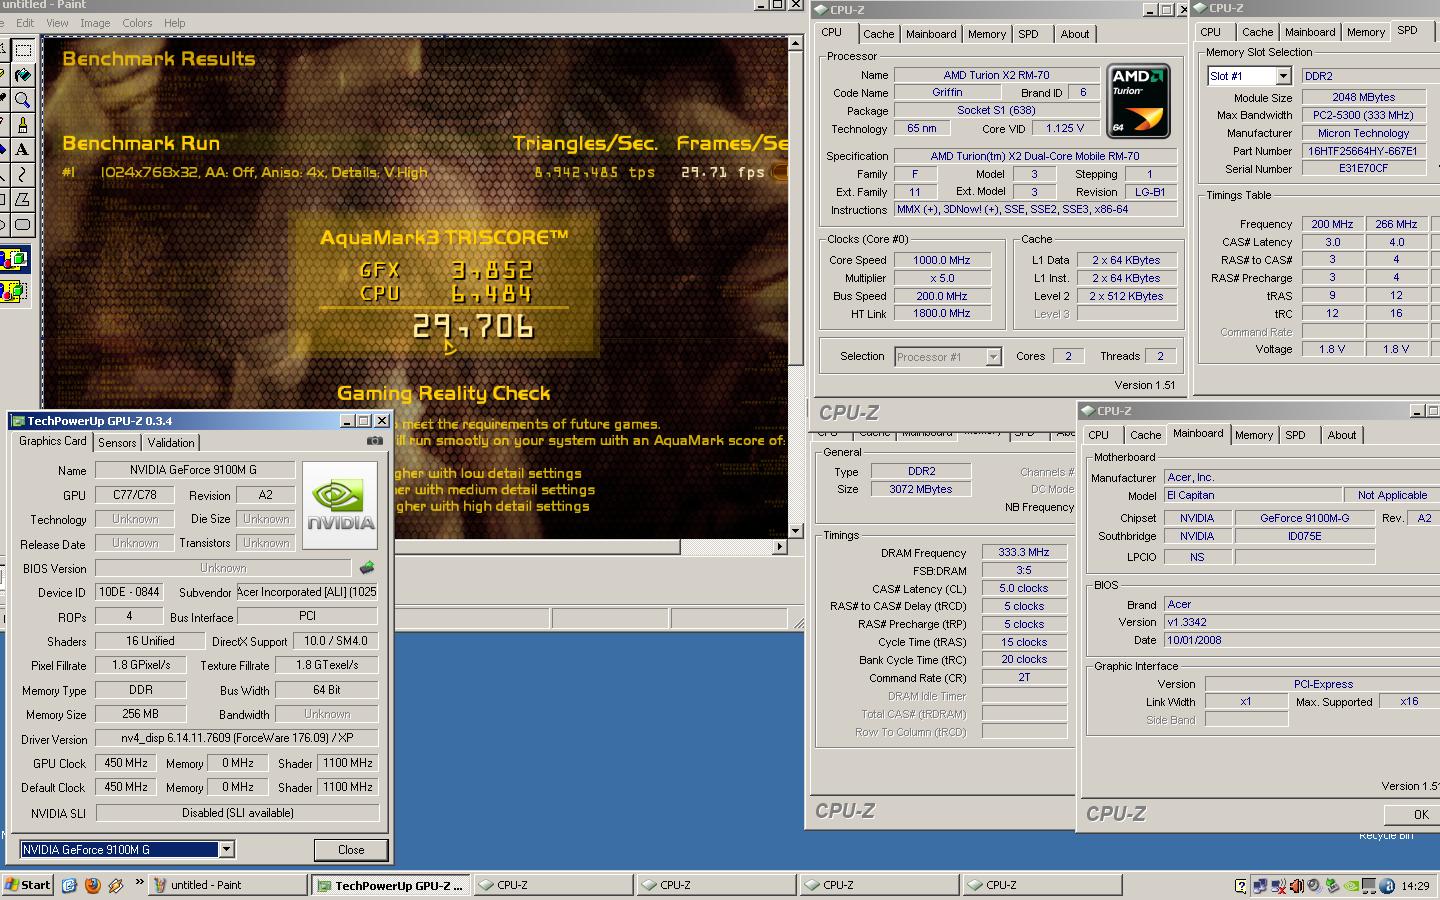The image size is (1440, 900).
Task: Select the Brush tool in Paint
Action: pos(23,125)
